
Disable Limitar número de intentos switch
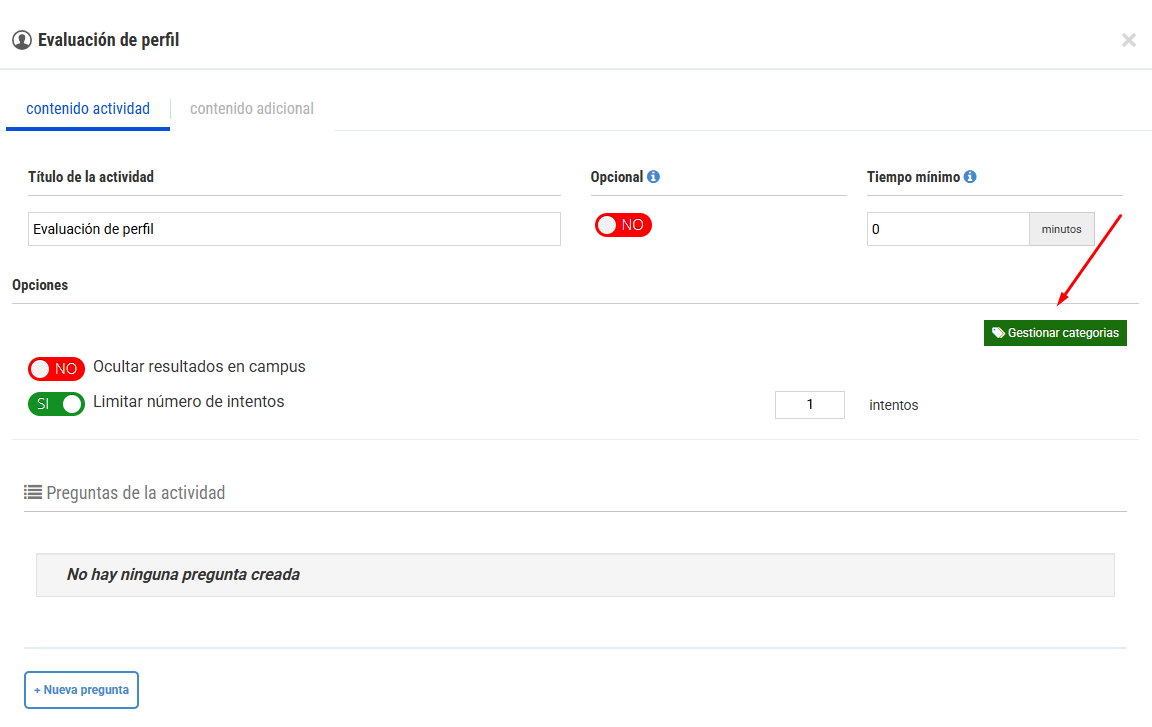pos(57,404)
